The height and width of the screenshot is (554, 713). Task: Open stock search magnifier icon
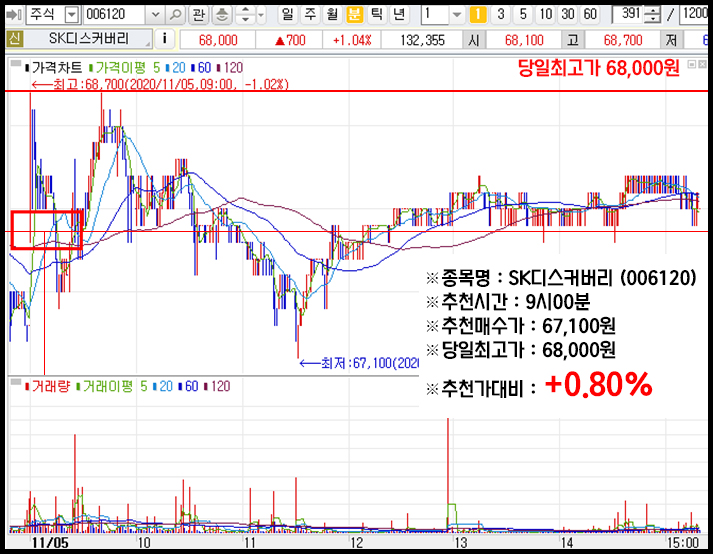tap(175, 15)
